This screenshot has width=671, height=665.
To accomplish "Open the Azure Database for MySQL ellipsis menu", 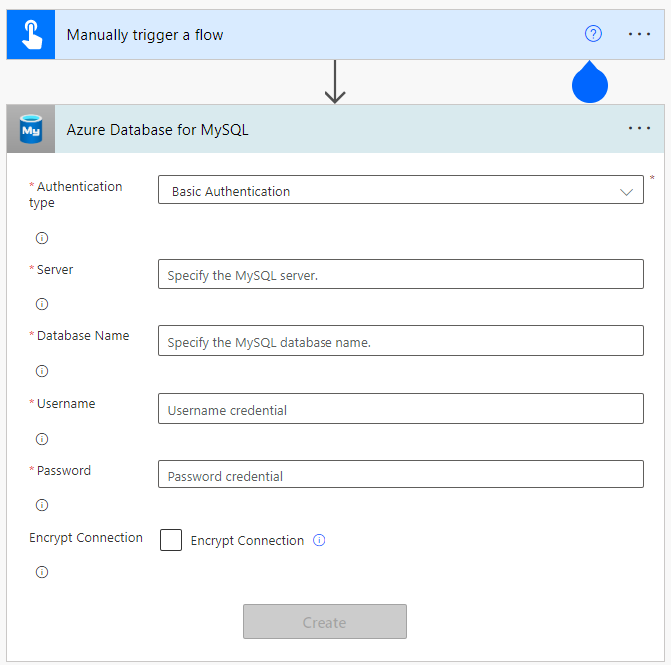I will pos(639,128).
